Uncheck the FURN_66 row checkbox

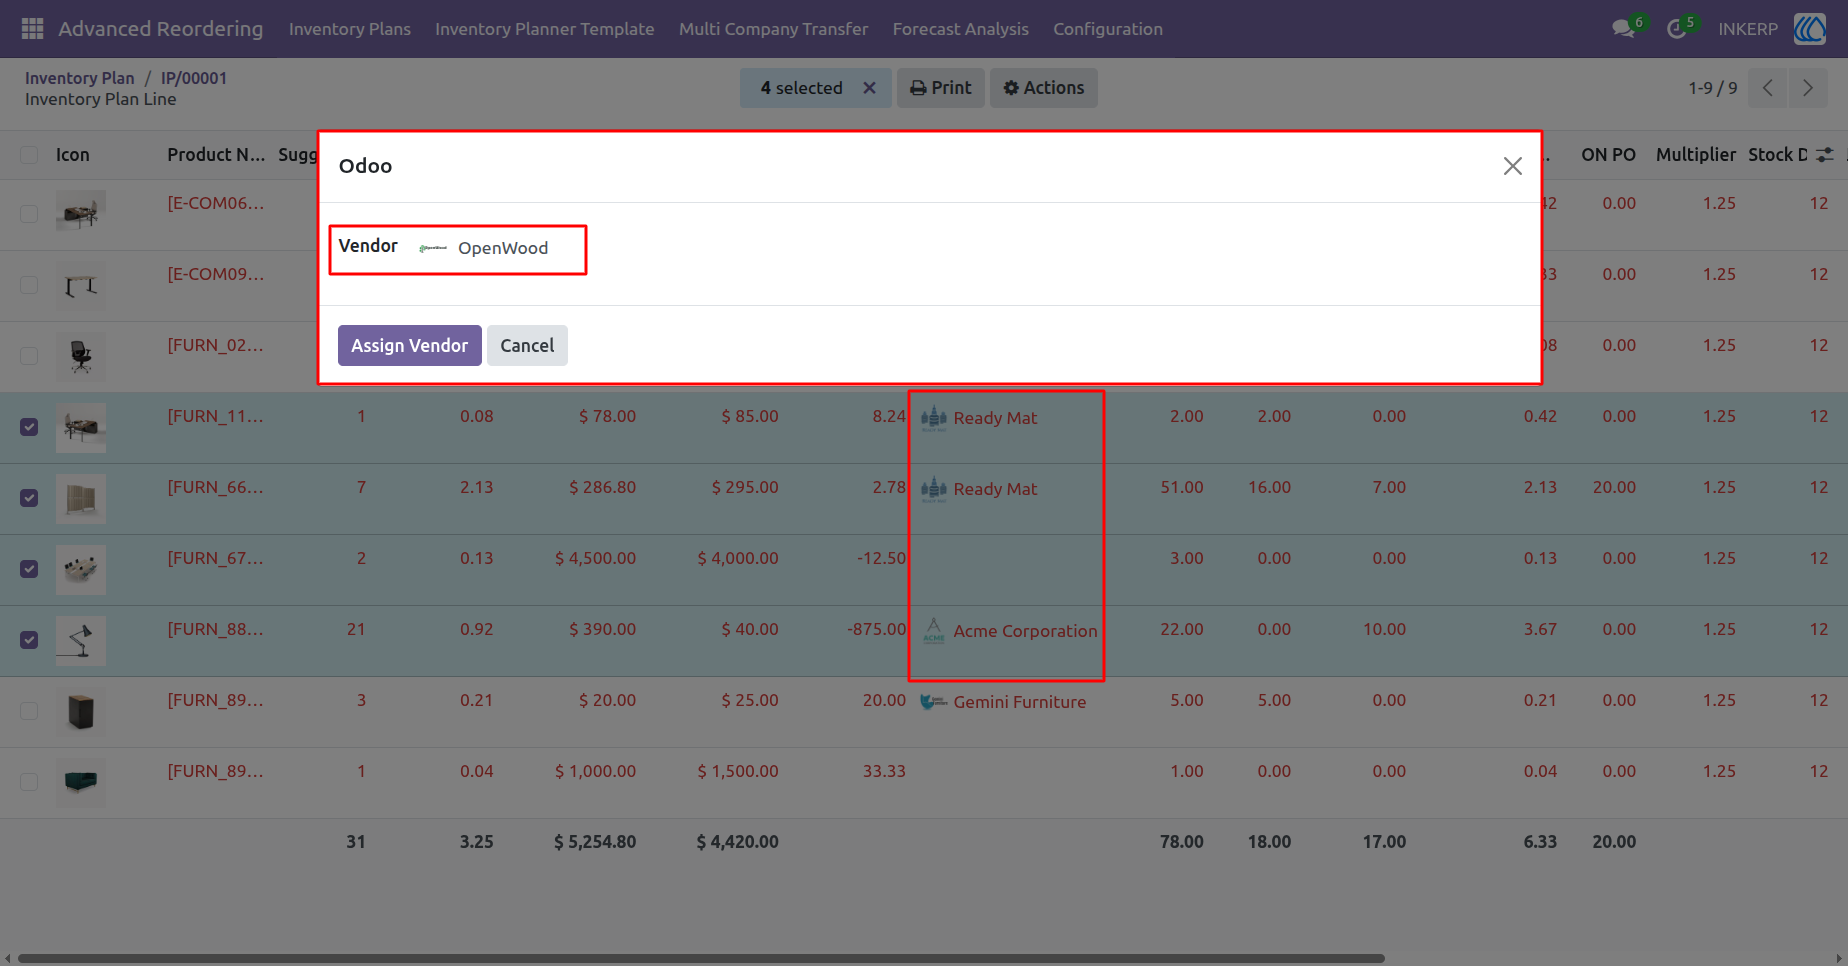coord(29,498)
